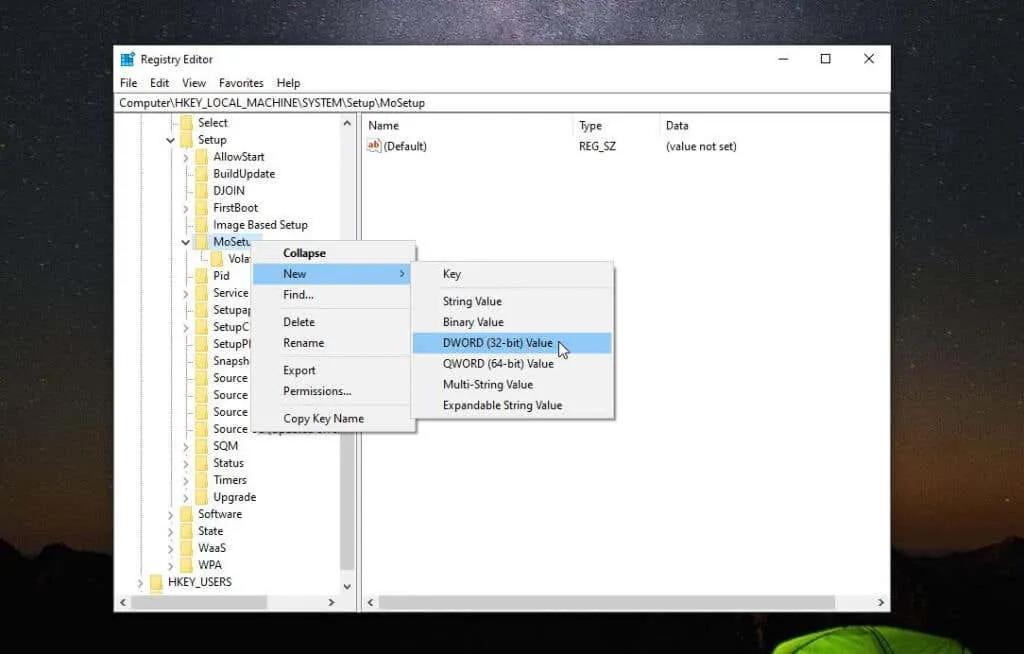1024x654 pixels.
Task: Select the WaaS folder icon
Action: point(186,548)
